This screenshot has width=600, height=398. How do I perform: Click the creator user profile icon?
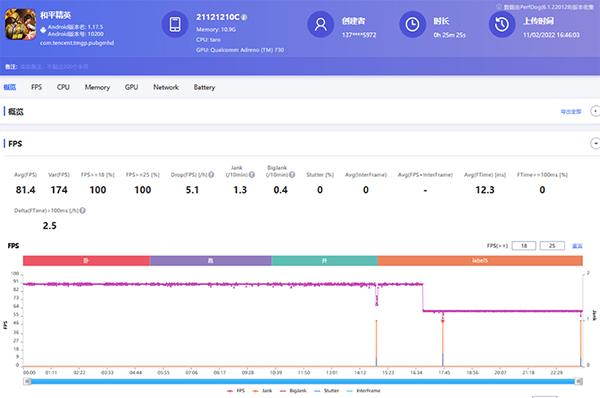(321, 24)
